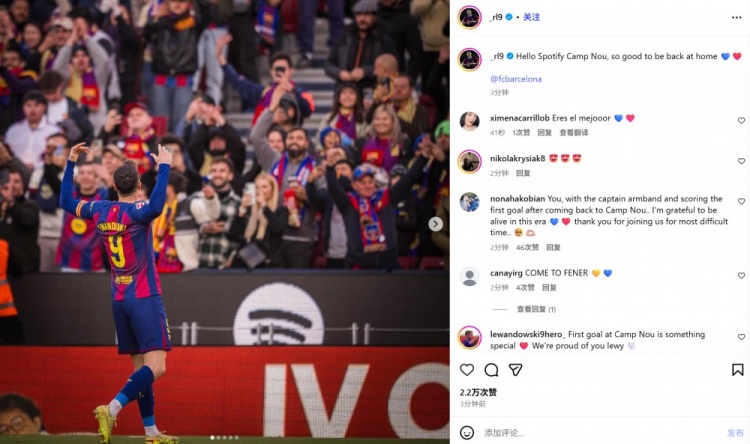Image resolution: width=750 pixels, height=444 pixels.
Task: Select the carousel pagination dots
Action: point(224,437)
